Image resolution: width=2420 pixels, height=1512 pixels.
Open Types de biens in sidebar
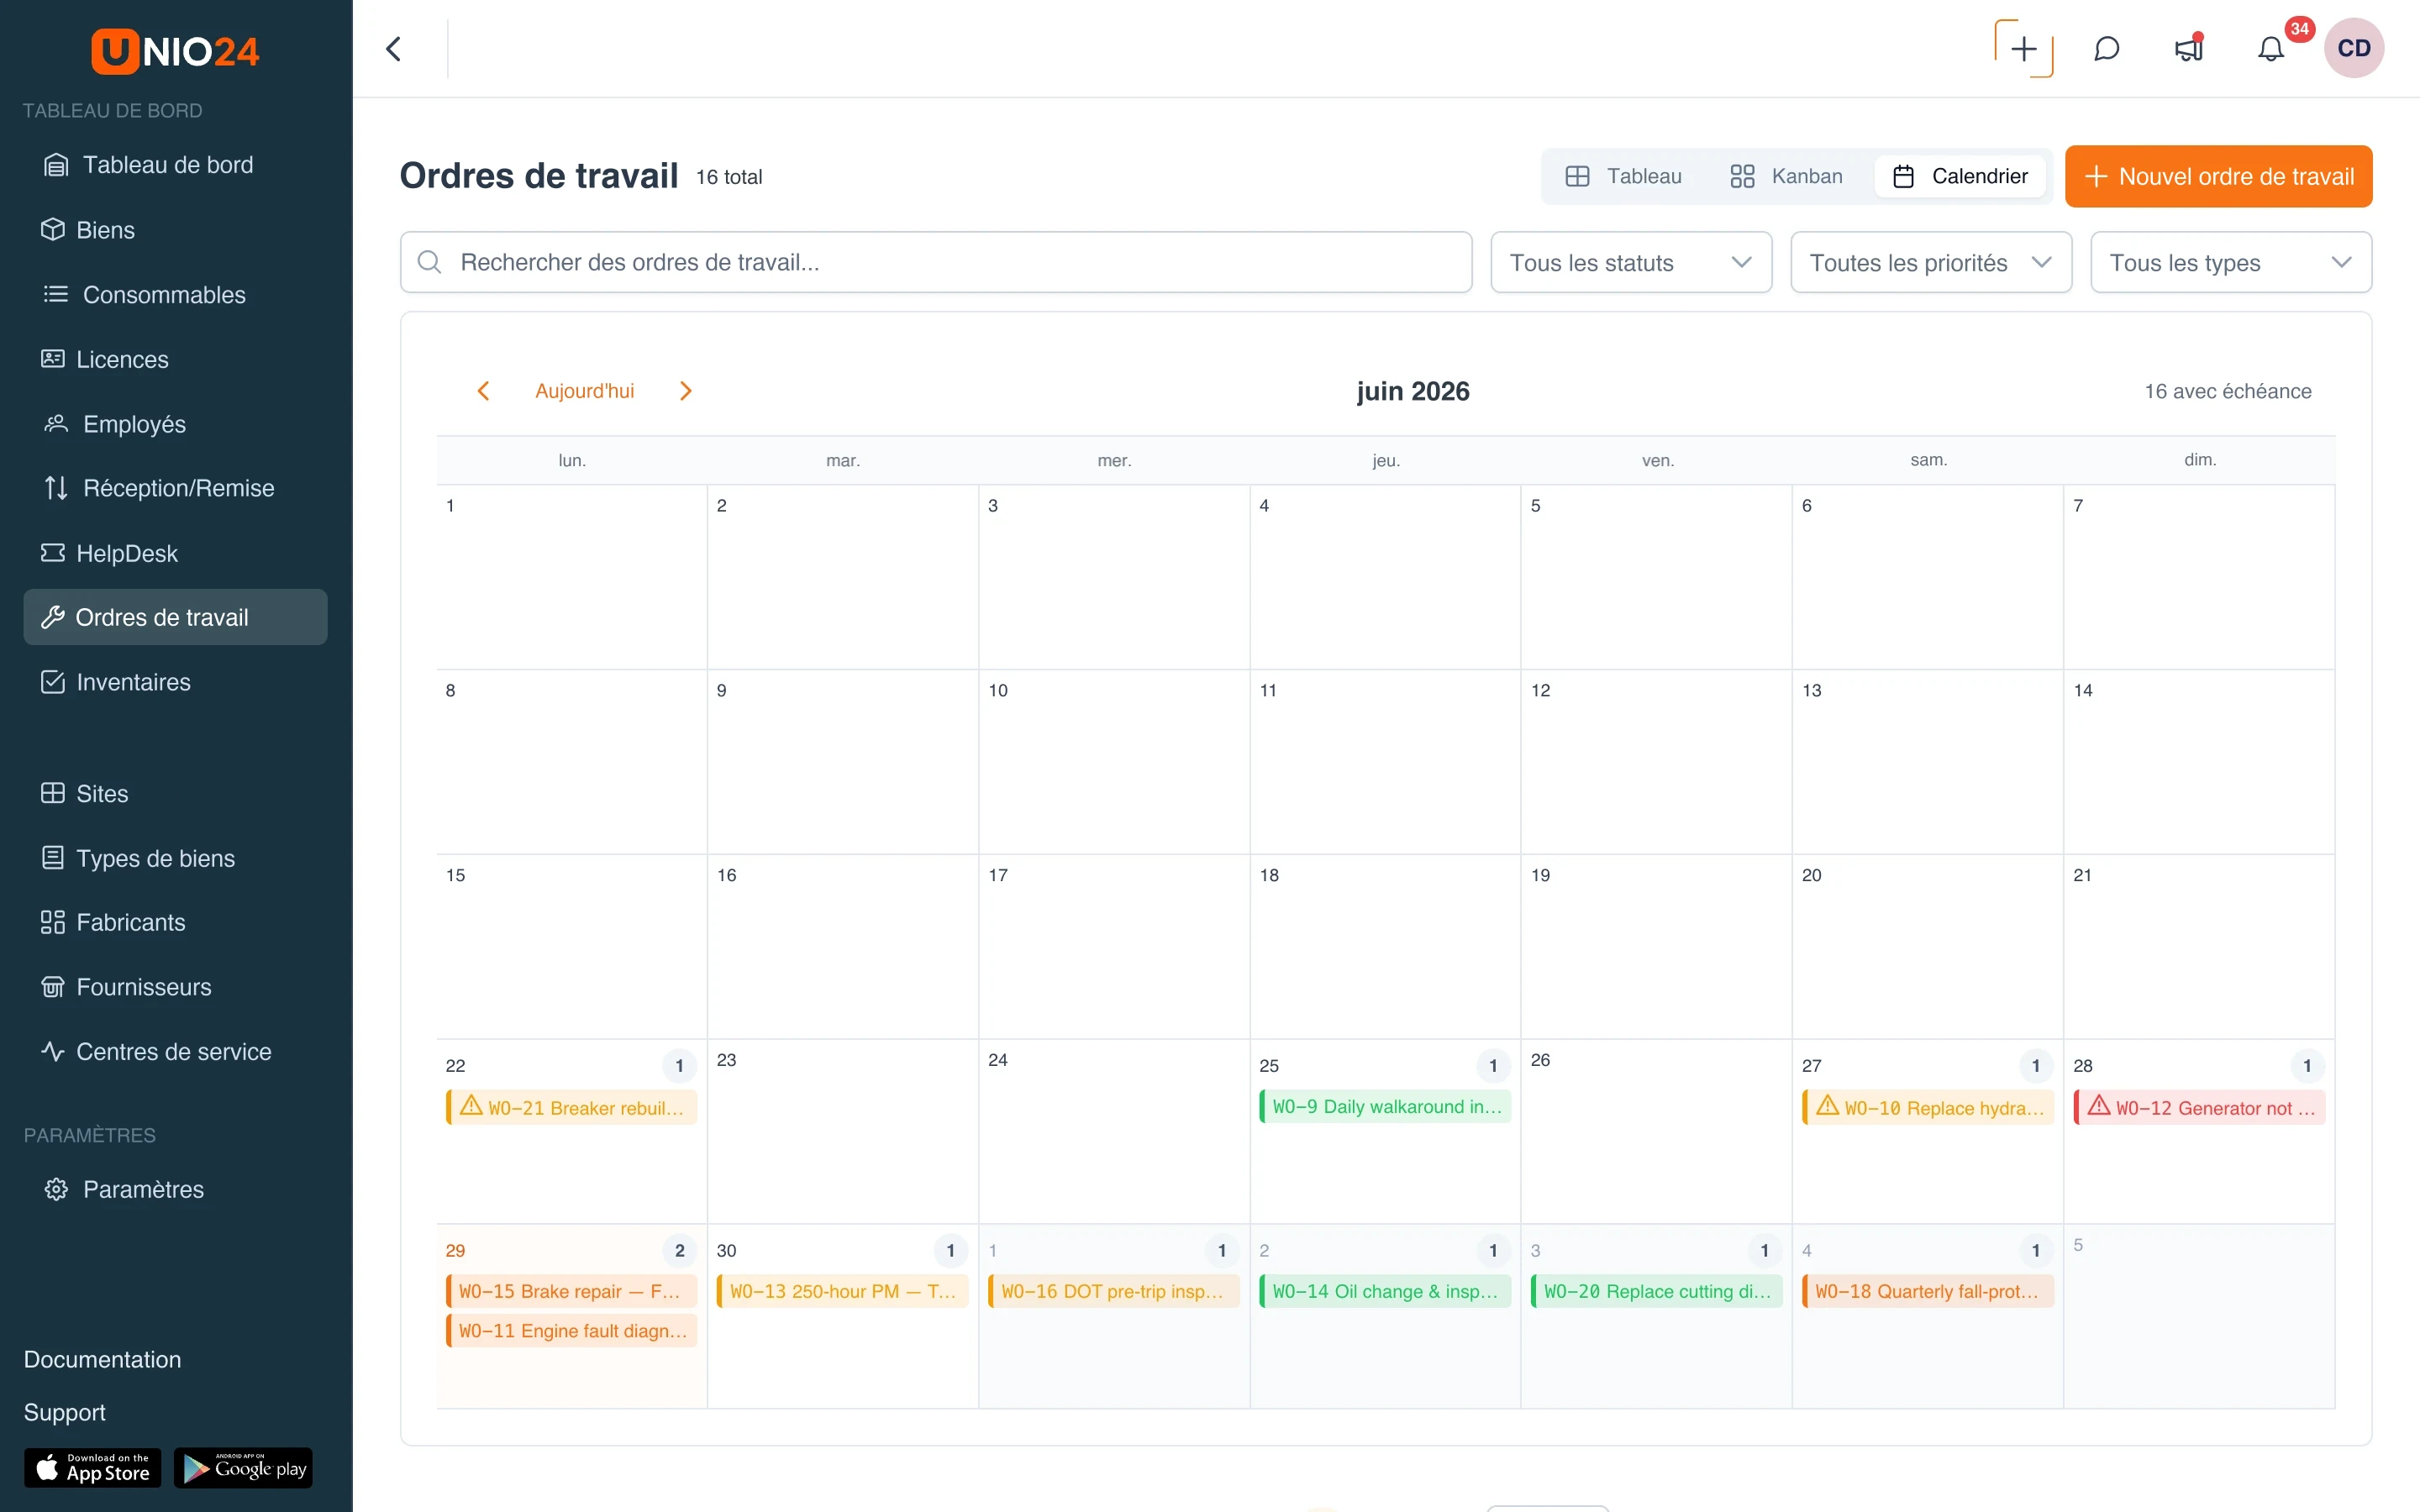(x=175, y=858)
